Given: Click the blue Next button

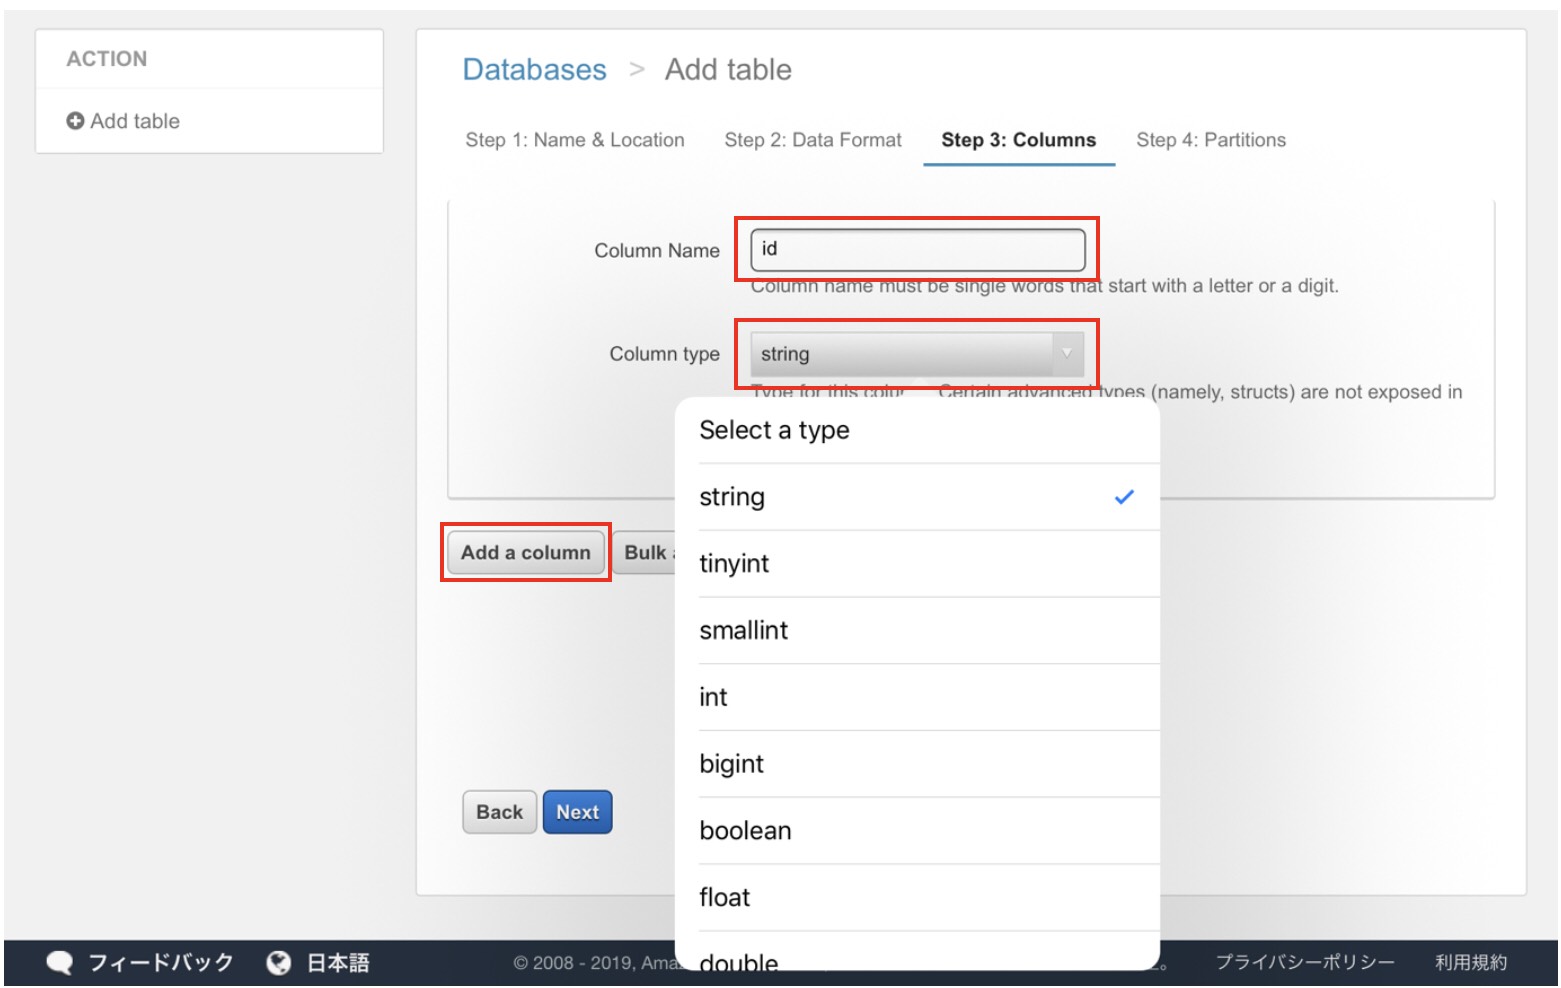Looking at the screenshot, I should tap(577, 812).
